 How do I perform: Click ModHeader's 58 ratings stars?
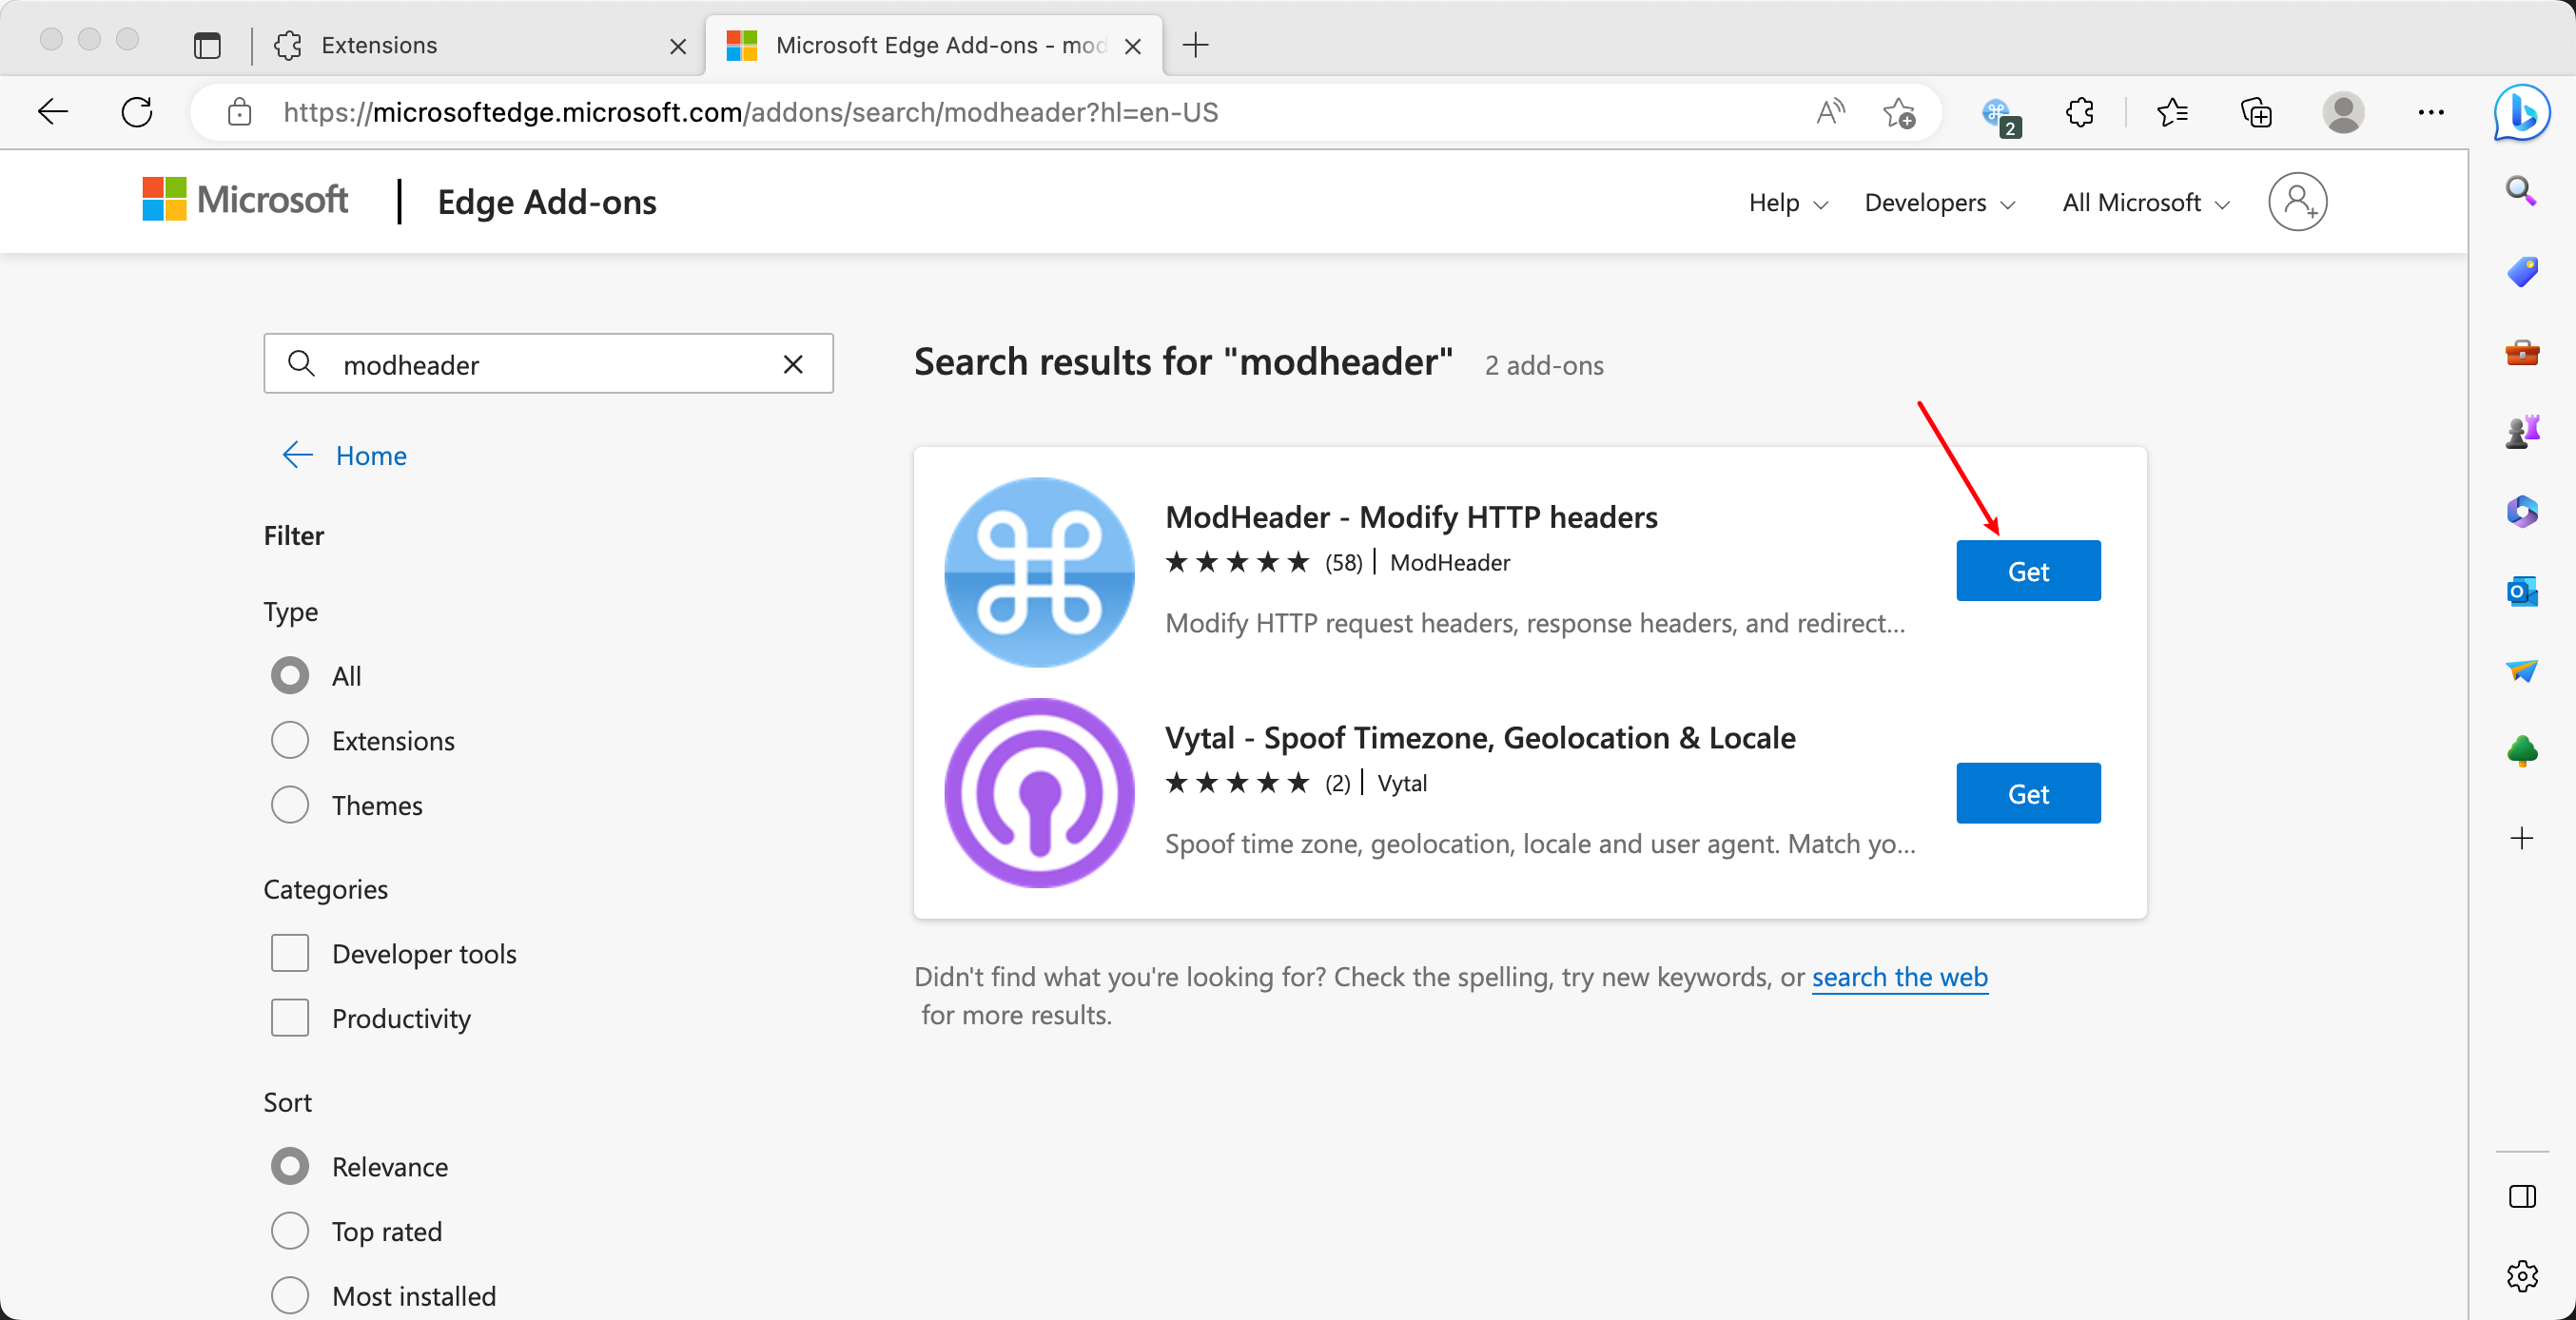click(1237, 562)
